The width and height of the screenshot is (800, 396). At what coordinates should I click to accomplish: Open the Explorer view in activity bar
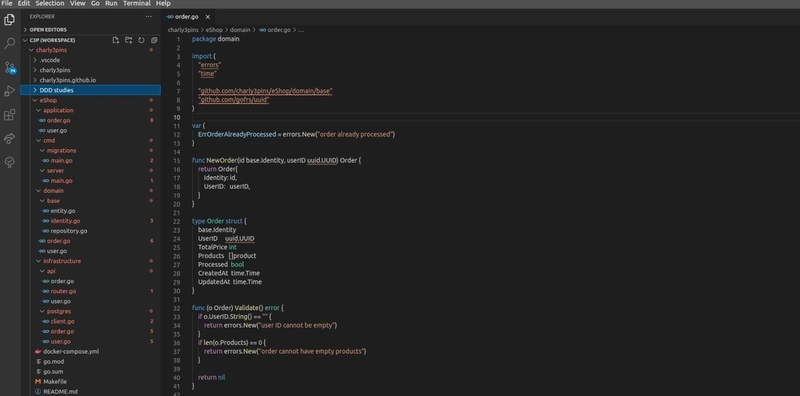tap(9, 20)
